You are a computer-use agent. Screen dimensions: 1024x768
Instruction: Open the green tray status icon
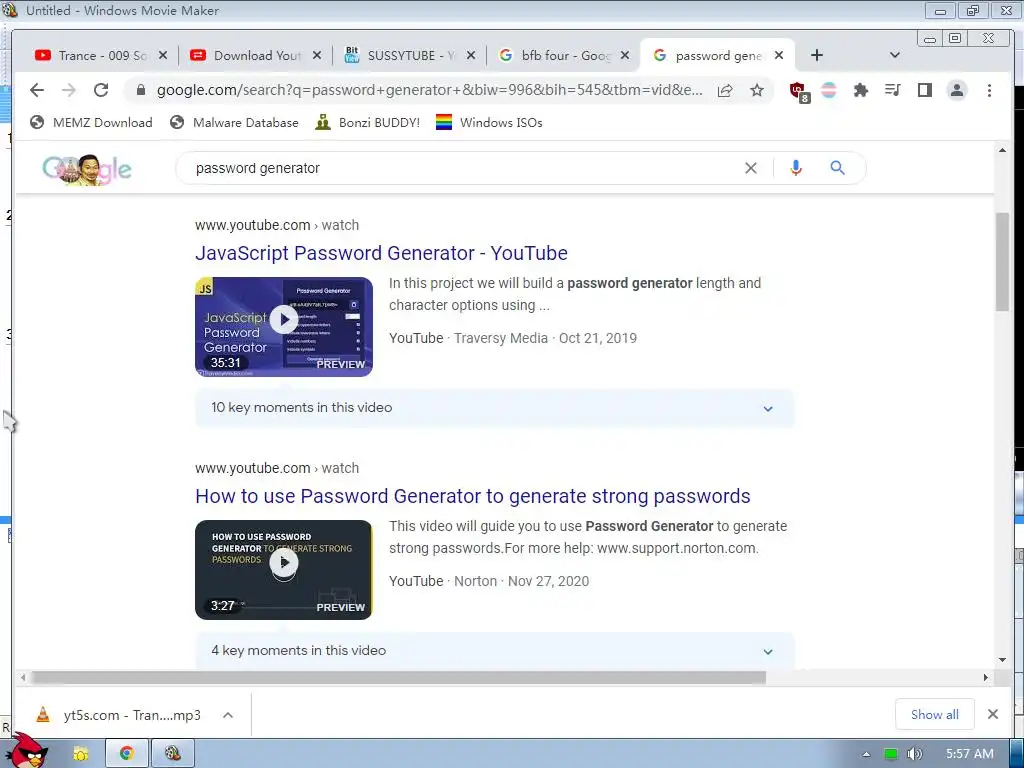point(890,754)
